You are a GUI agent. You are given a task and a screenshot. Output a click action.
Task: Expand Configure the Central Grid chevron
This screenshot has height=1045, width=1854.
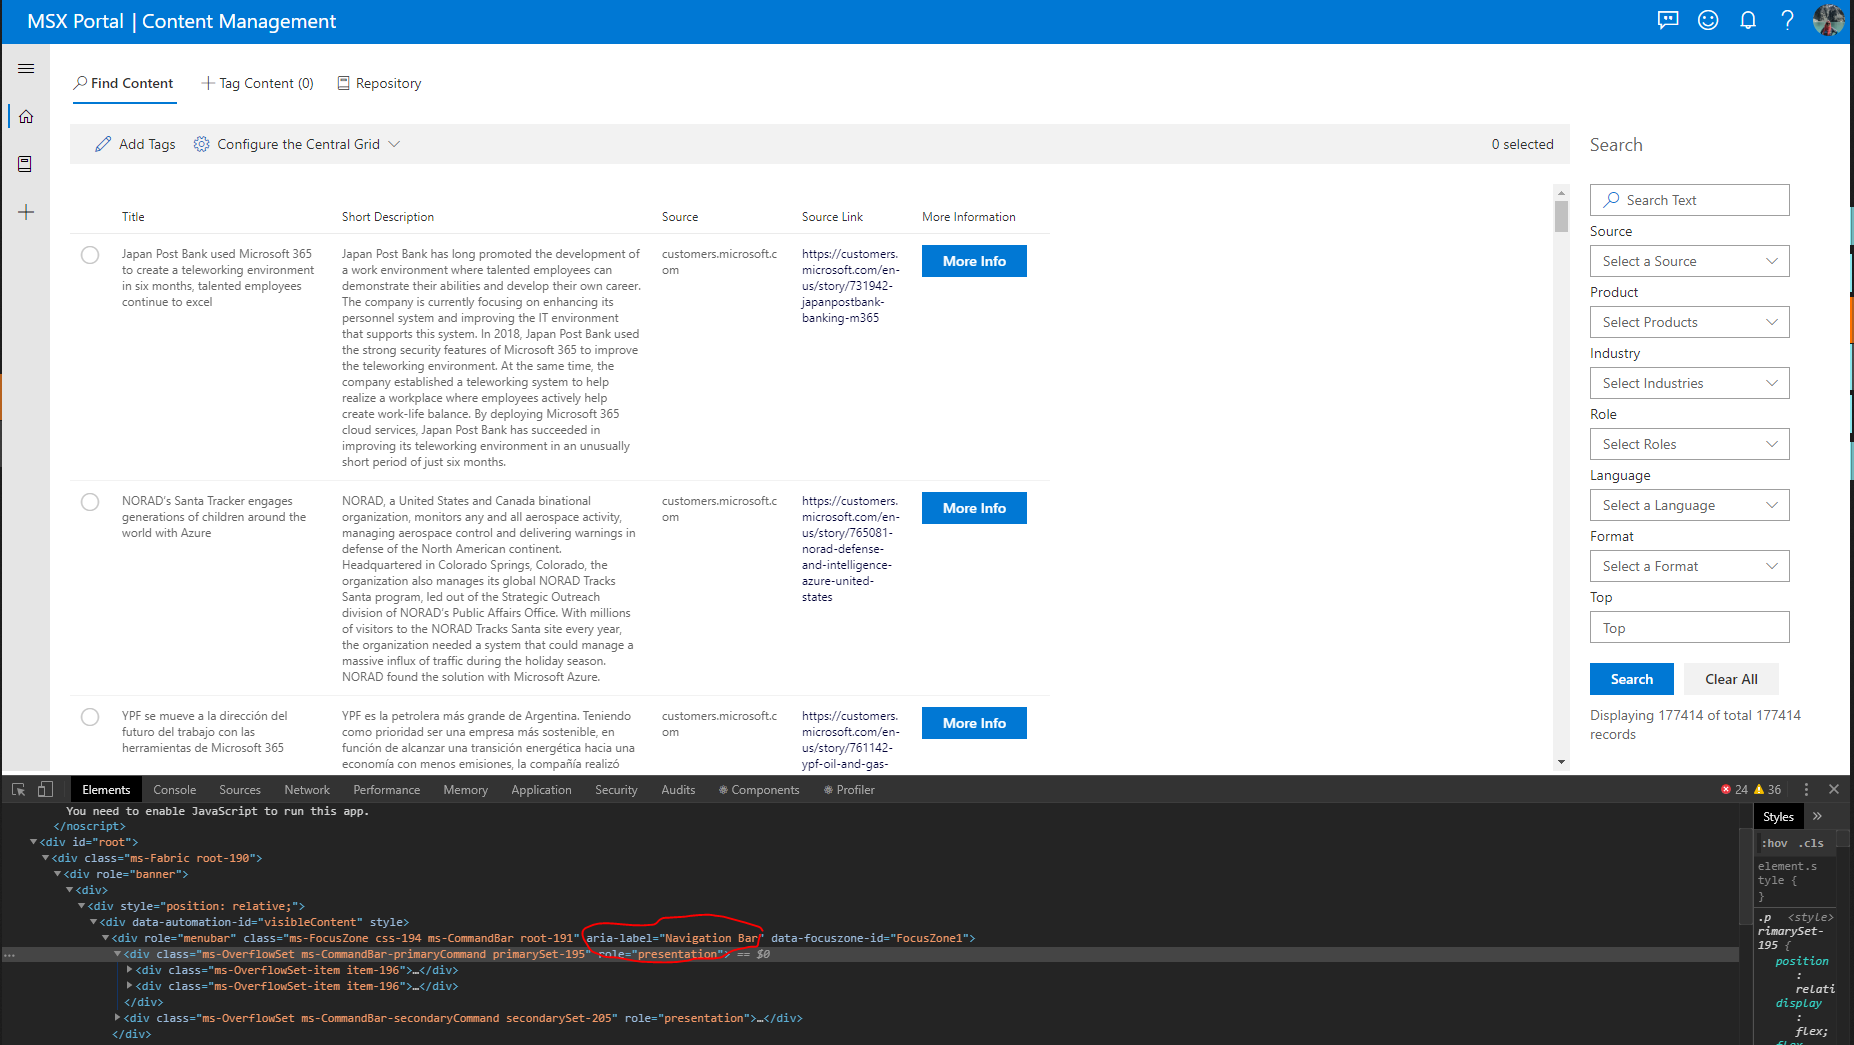click(394, 144)
